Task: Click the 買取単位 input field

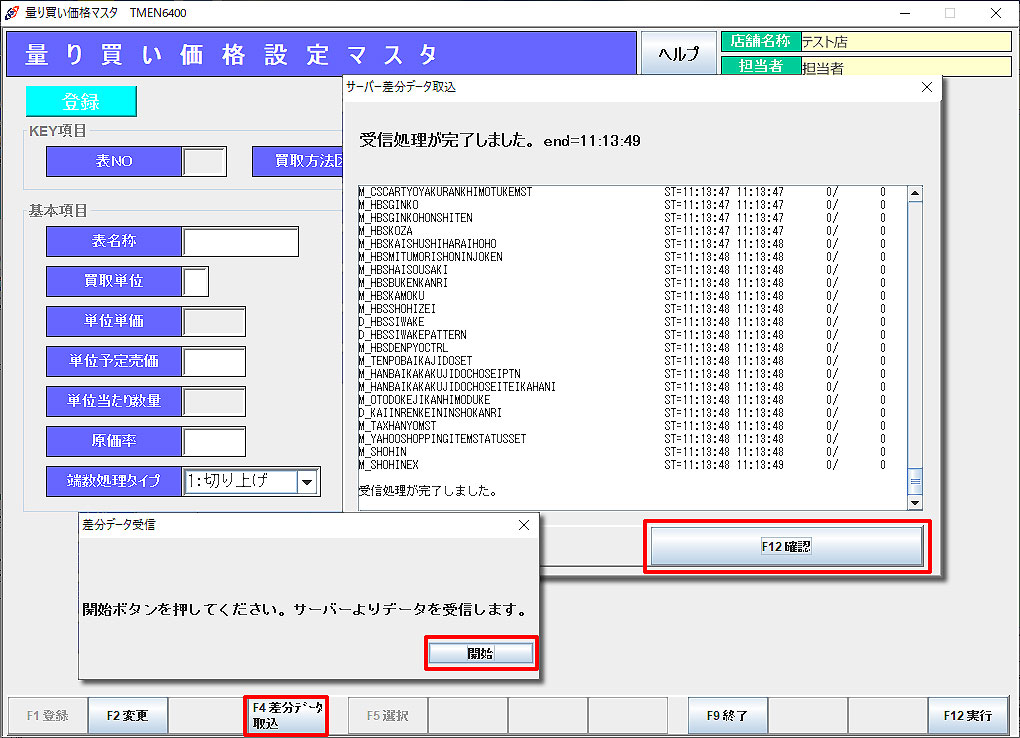Action: pos(195,281)
